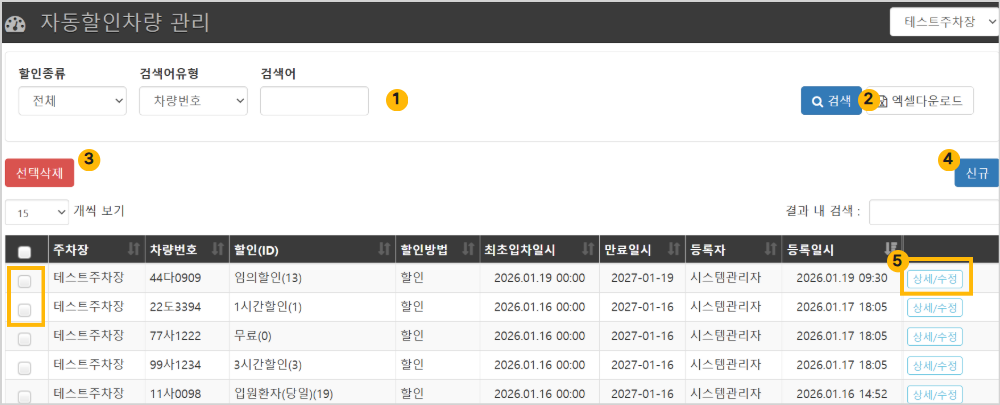
Task: Check the row for vehicle 44다0909
Action: [x=24, y=280]
